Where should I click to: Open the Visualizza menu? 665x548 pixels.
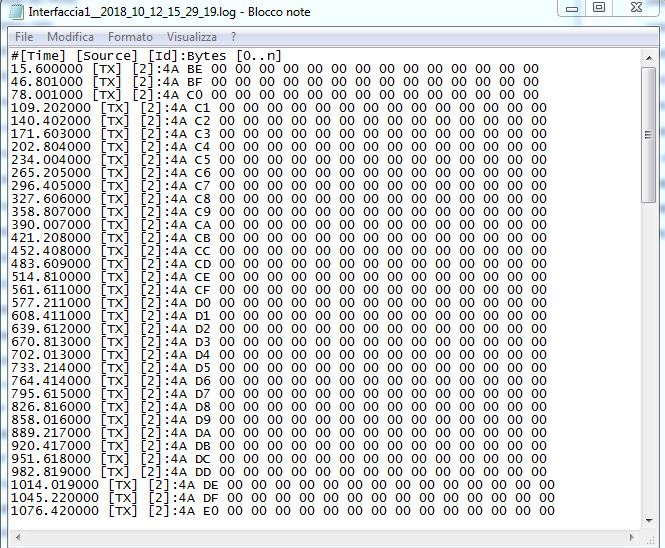tap(191, 36)
